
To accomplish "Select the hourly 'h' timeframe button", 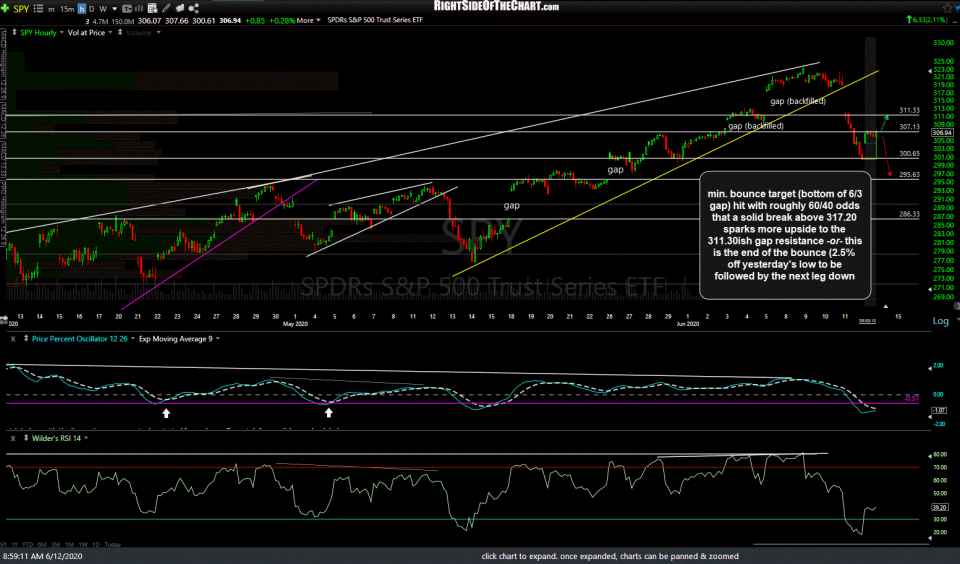I will tap(81, 9).
